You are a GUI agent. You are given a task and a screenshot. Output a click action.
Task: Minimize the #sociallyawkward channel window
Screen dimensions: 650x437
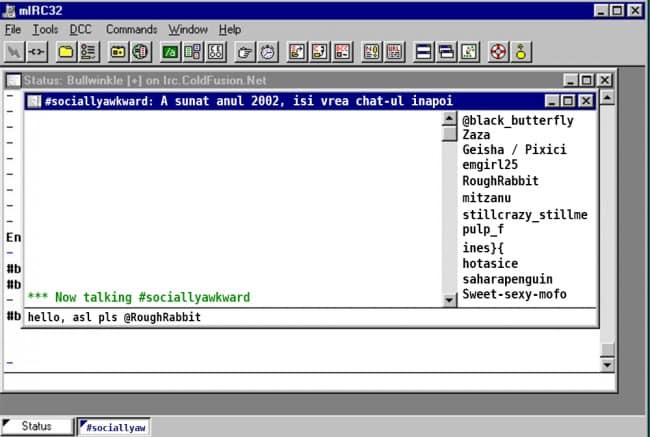(x=551, y=101)
